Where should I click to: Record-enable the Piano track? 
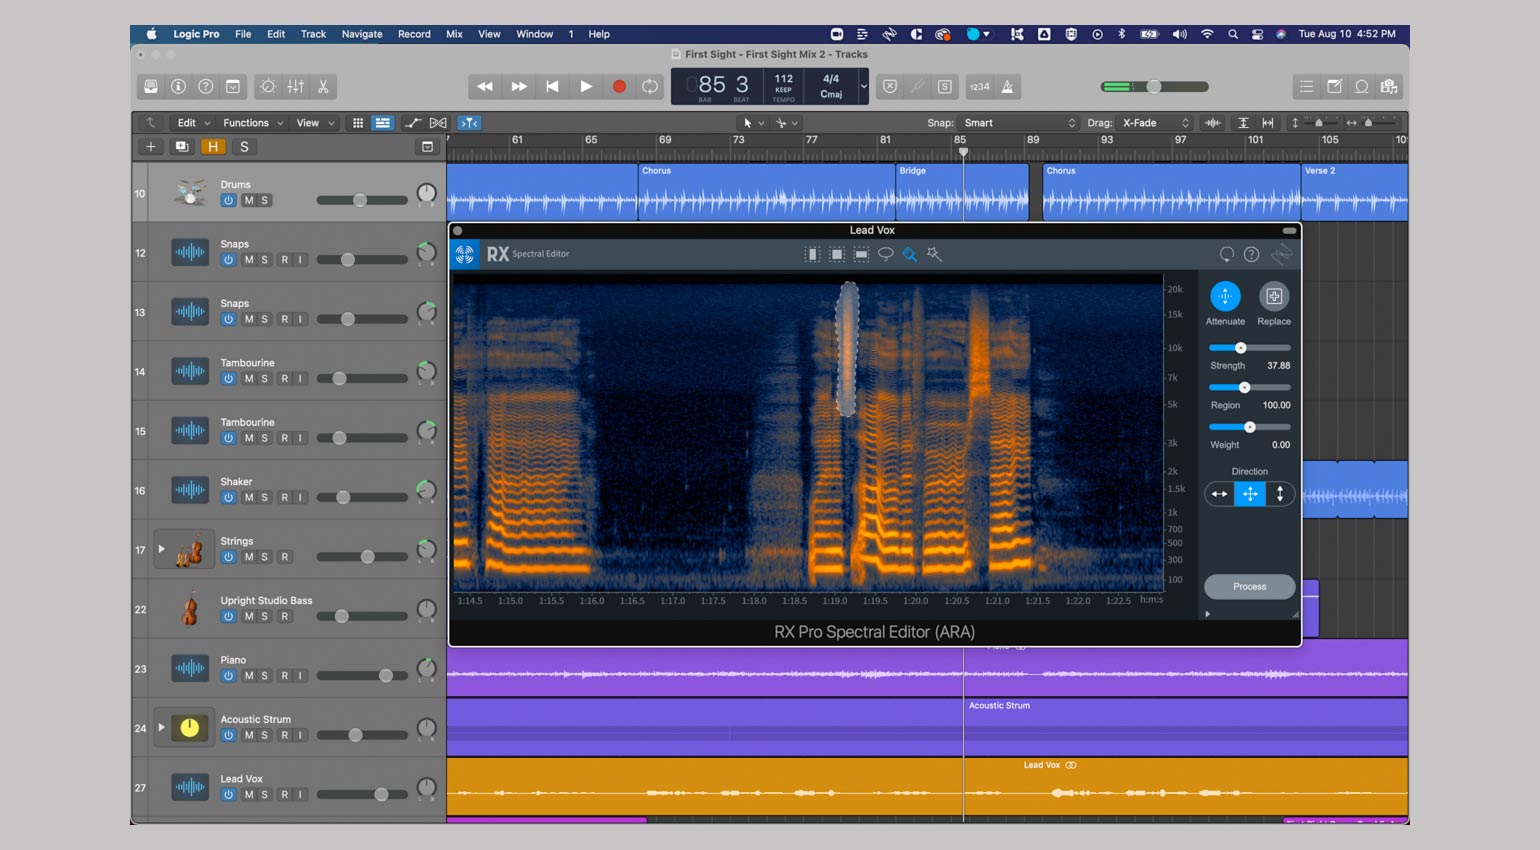284,676
